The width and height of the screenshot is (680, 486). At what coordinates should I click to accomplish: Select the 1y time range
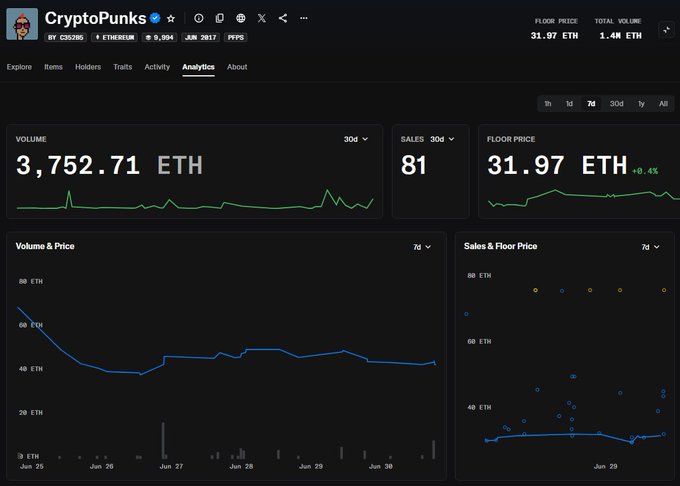641,104
